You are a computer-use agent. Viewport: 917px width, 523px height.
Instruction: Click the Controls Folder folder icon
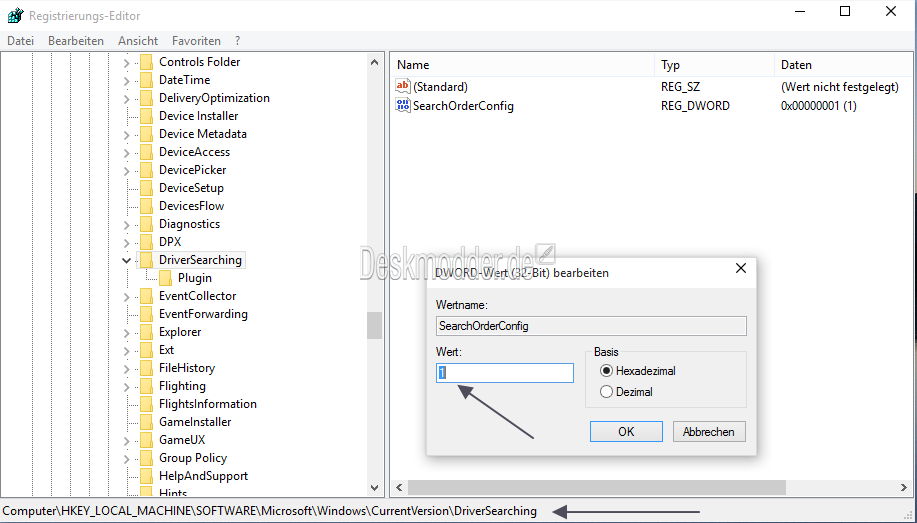click(147, 62)
